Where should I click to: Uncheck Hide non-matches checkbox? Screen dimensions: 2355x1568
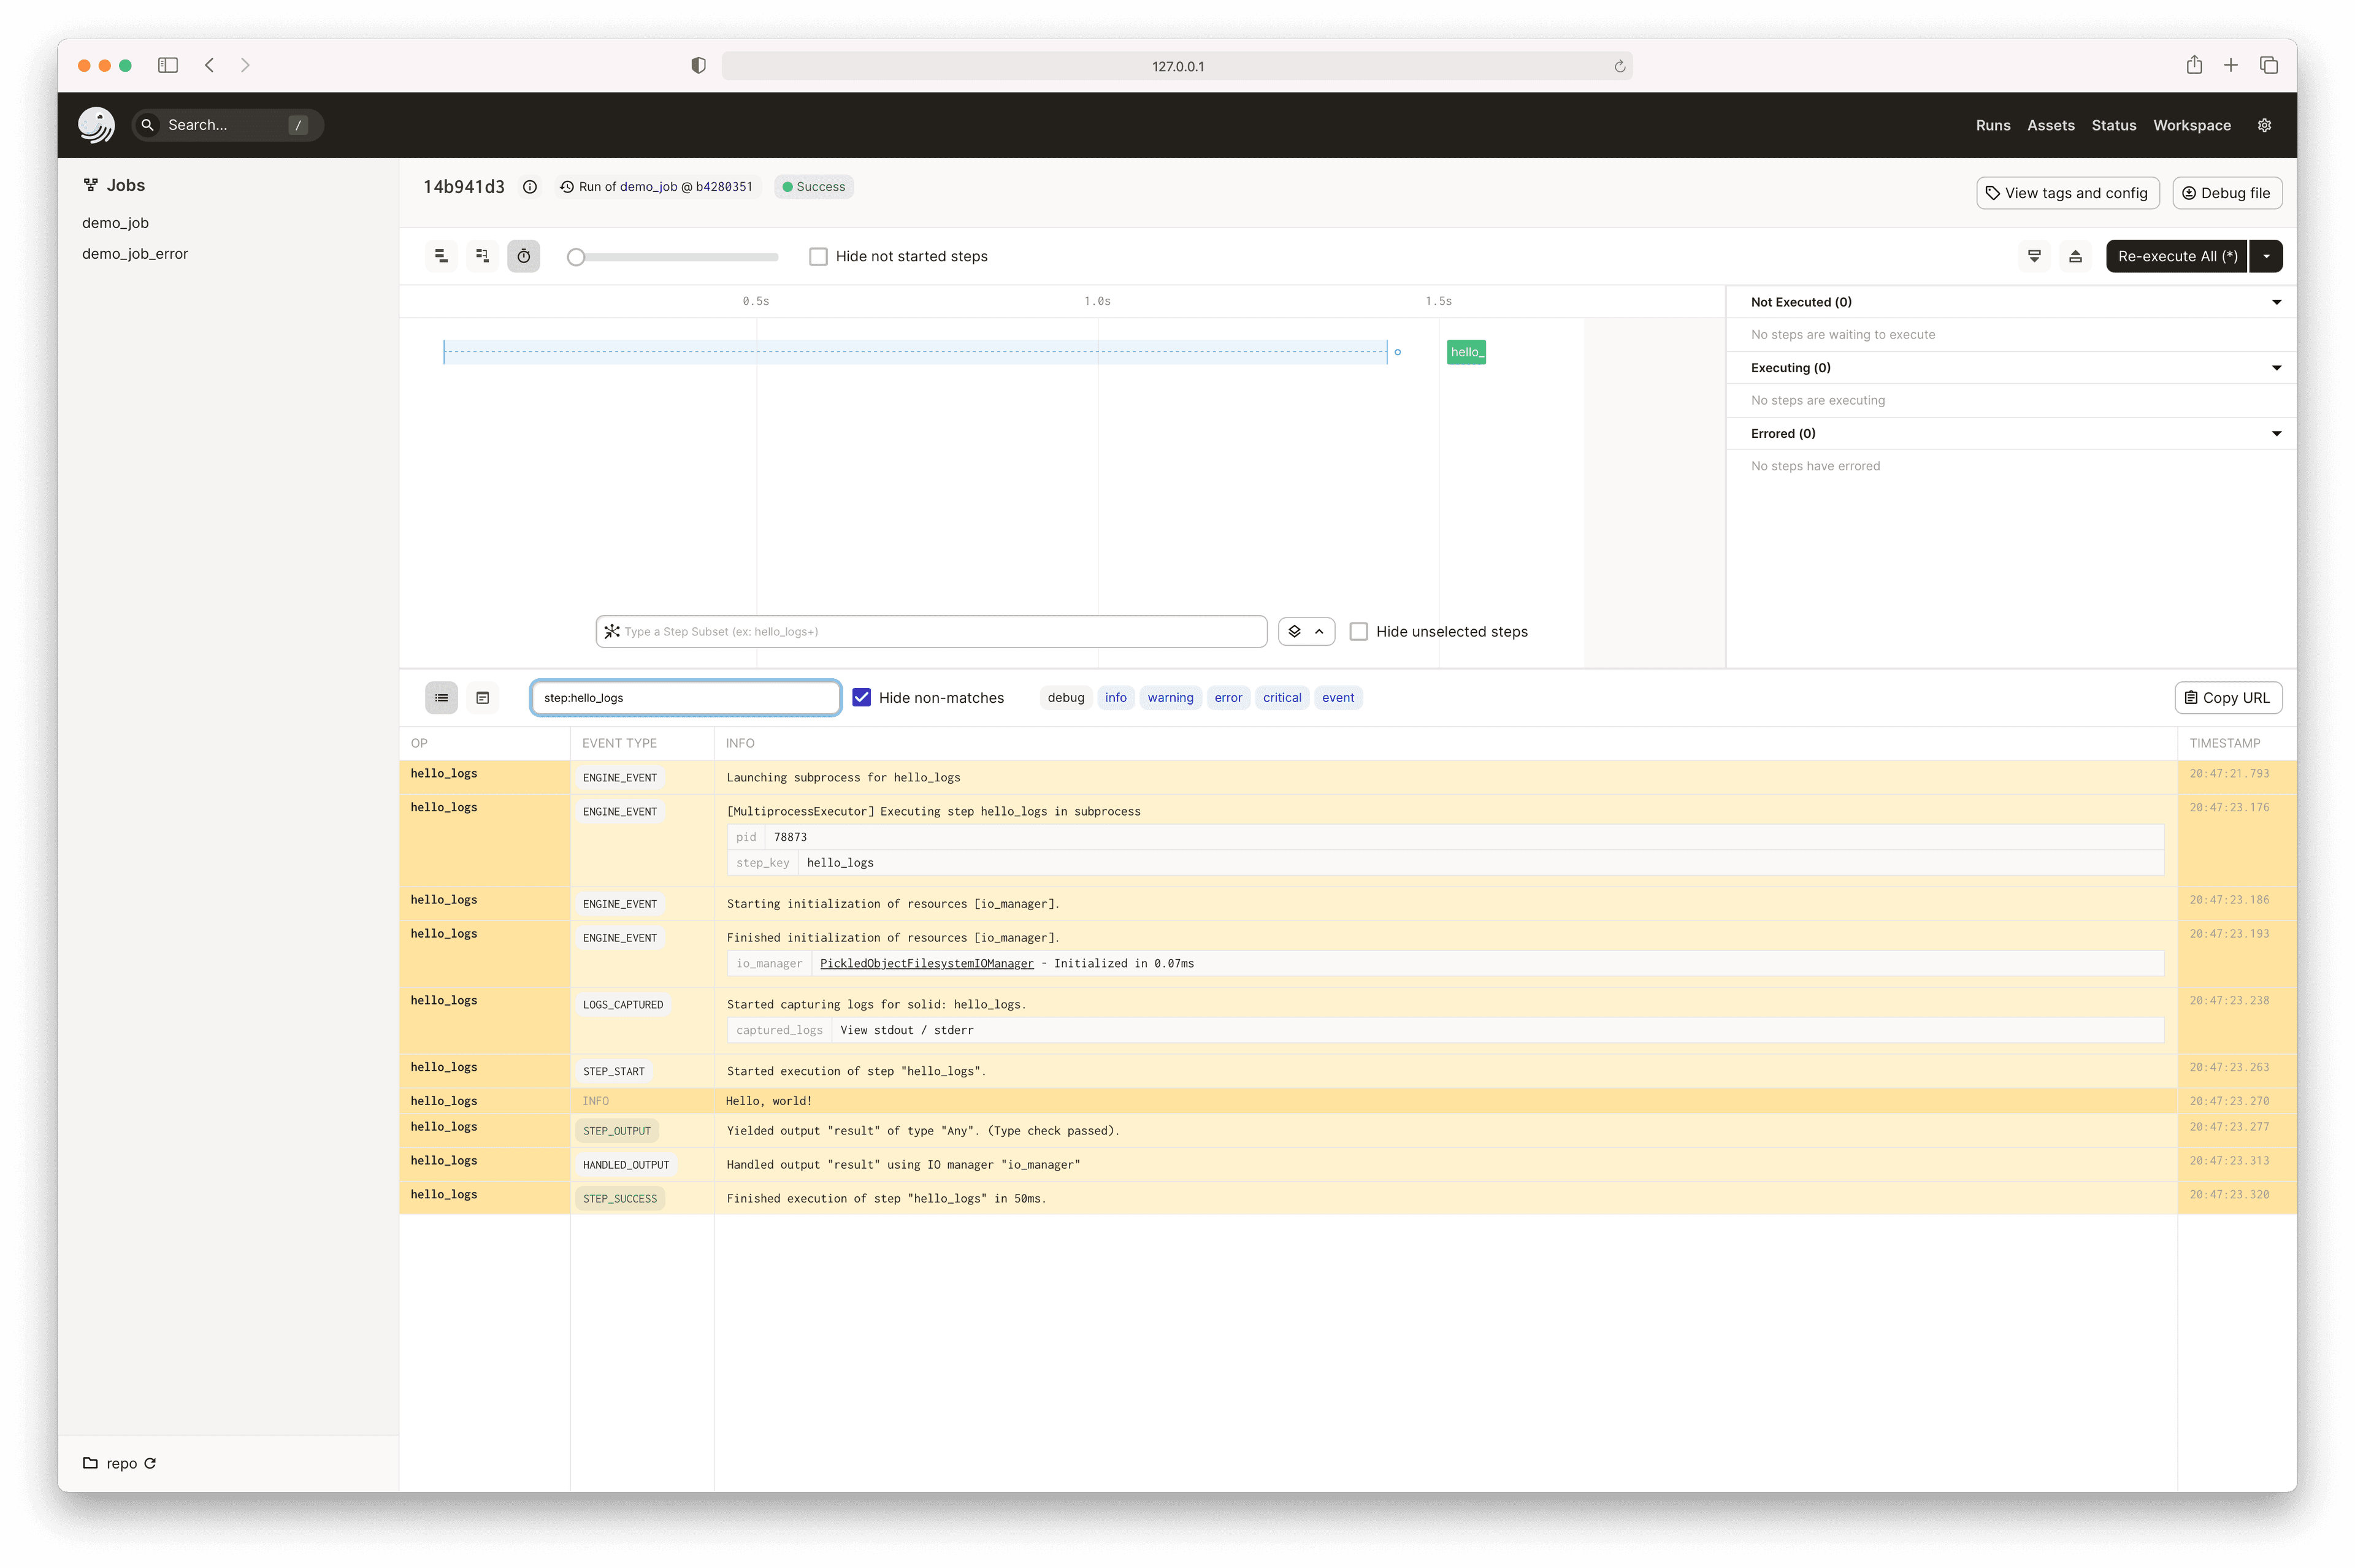pos(861,698)
